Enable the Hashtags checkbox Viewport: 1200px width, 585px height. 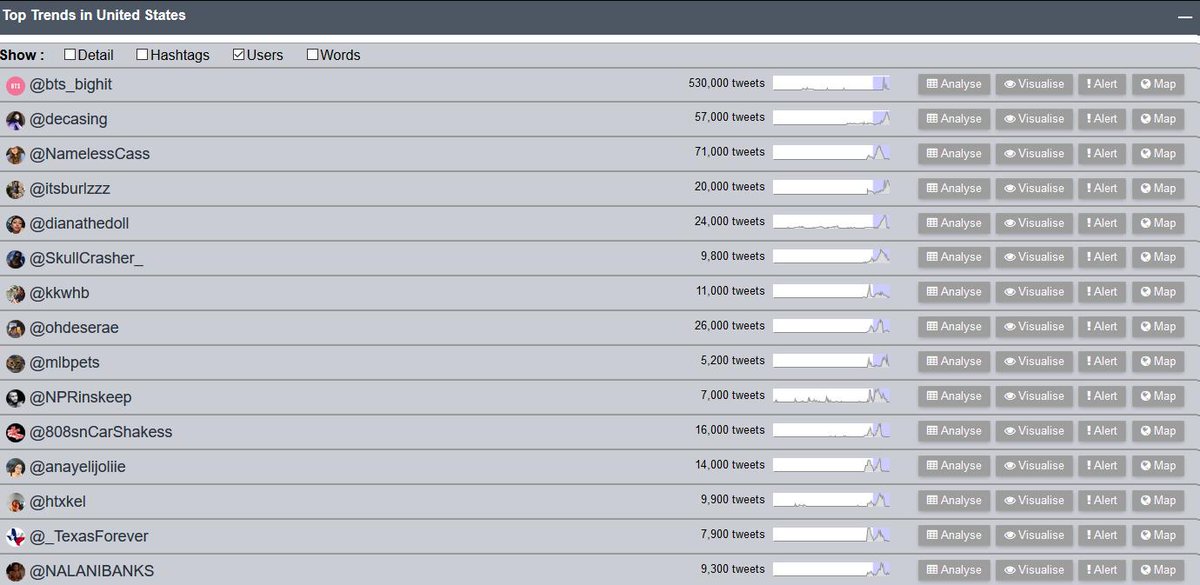point(142,55)
